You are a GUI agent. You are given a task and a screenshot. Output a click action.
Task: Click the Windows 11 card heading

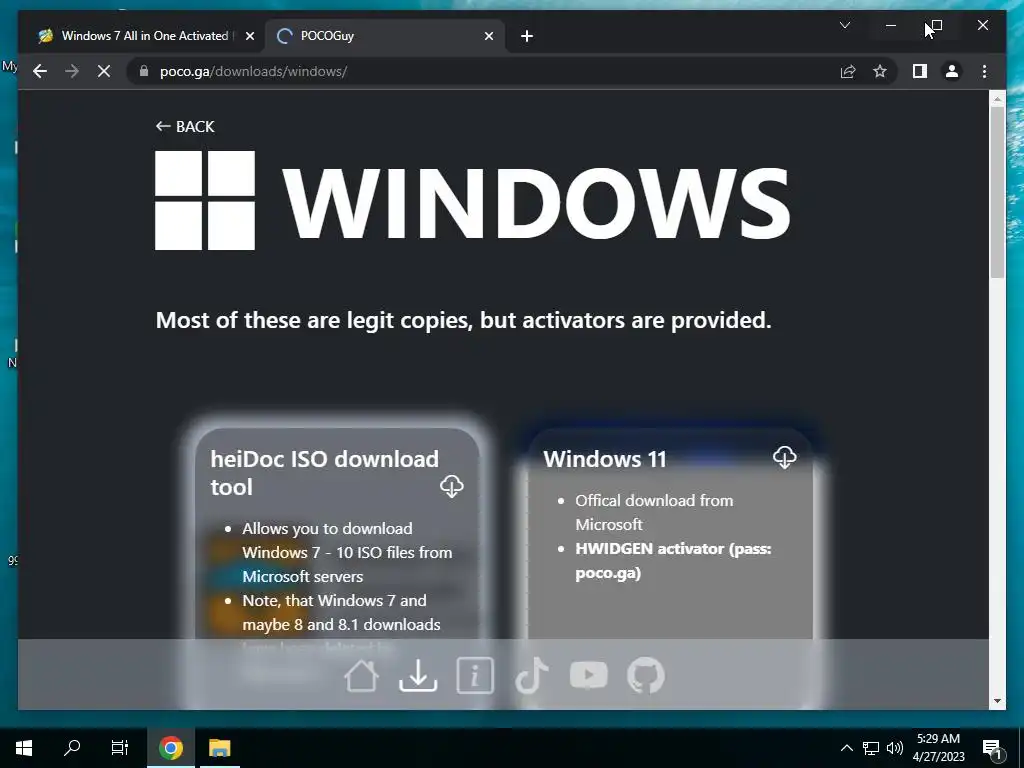pyautogui.click(x=605, y=459)
